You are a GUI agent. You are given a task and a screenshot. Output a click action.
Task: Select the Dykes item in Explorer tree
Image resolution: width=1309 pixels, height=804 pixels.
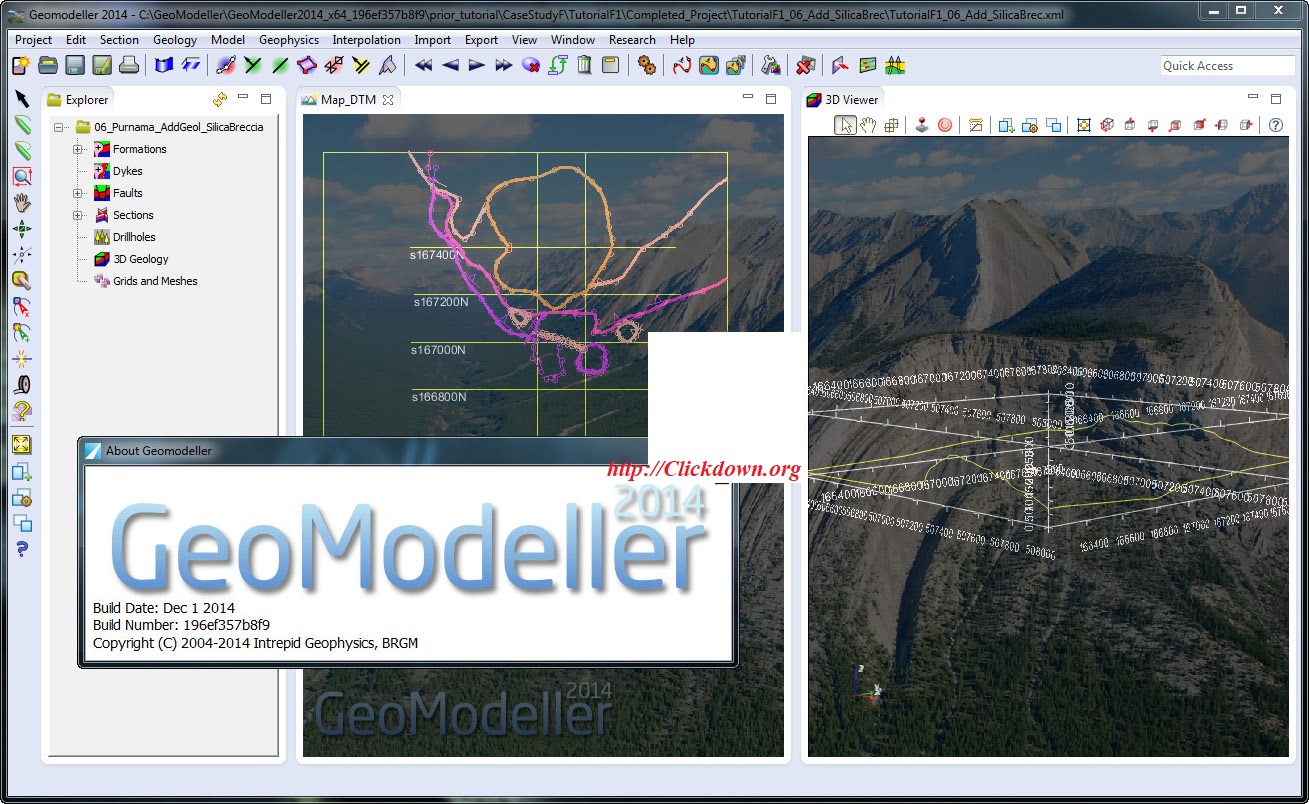pos(128,171)
